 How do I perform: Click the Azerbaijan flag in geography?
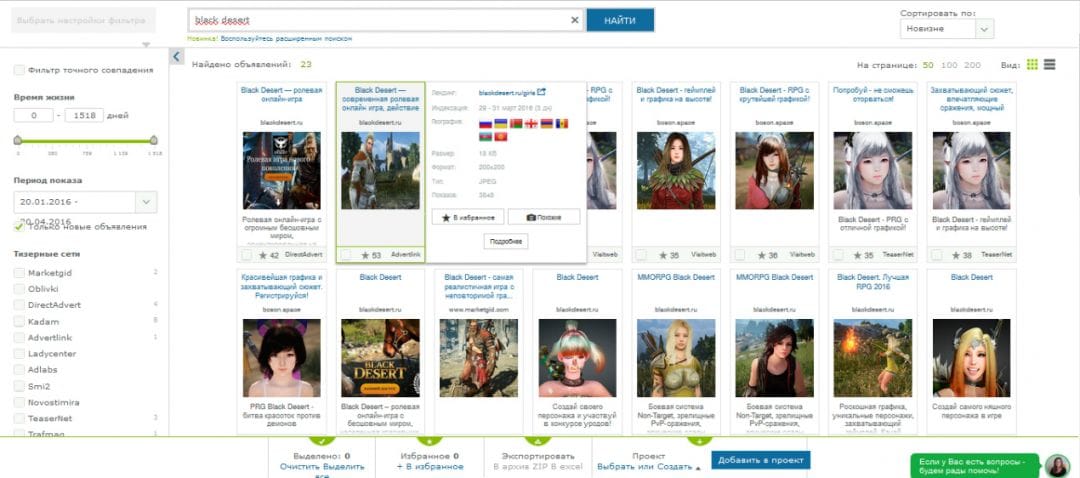pos(485,137)
